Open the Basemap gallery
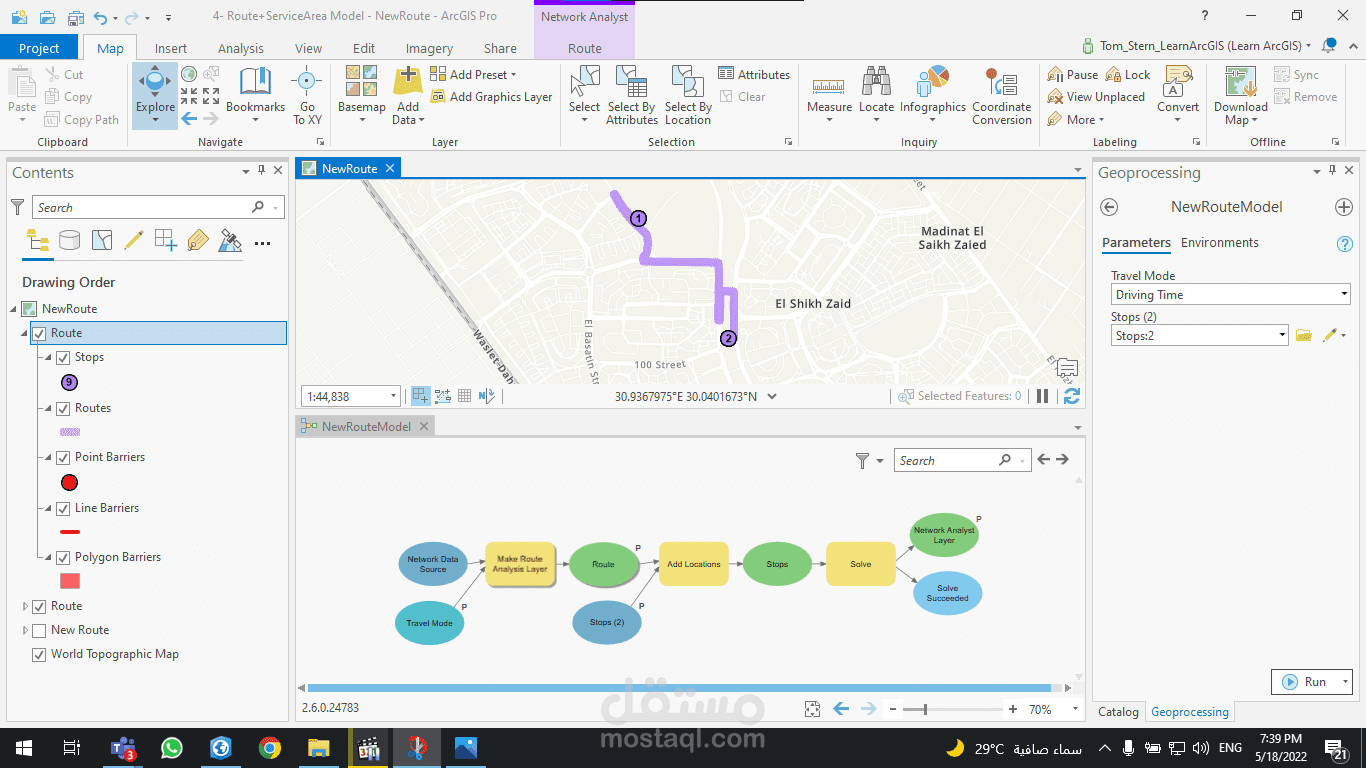The width and height of the screenshot is (1366, 768). (361, 95)
